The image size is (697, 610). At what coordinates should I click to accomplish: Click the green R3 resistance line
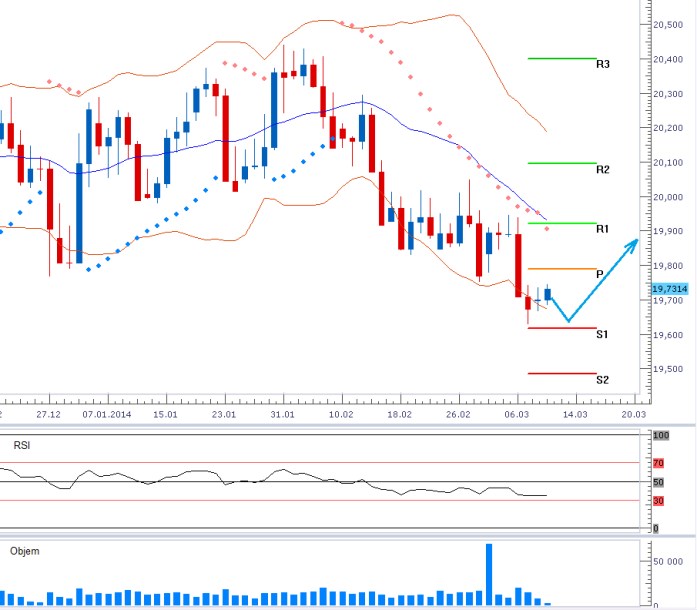pos(562,58)
